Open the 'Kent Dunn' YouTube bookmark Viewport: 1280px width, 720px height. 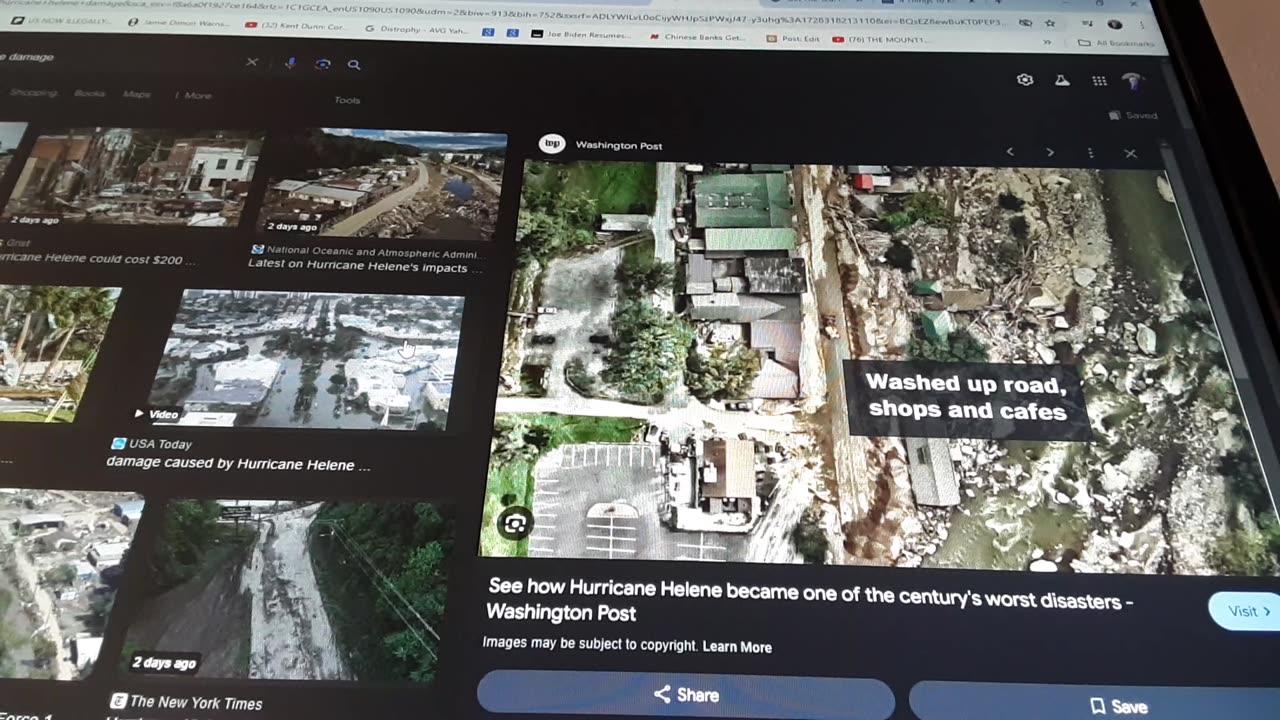point(296,26)
